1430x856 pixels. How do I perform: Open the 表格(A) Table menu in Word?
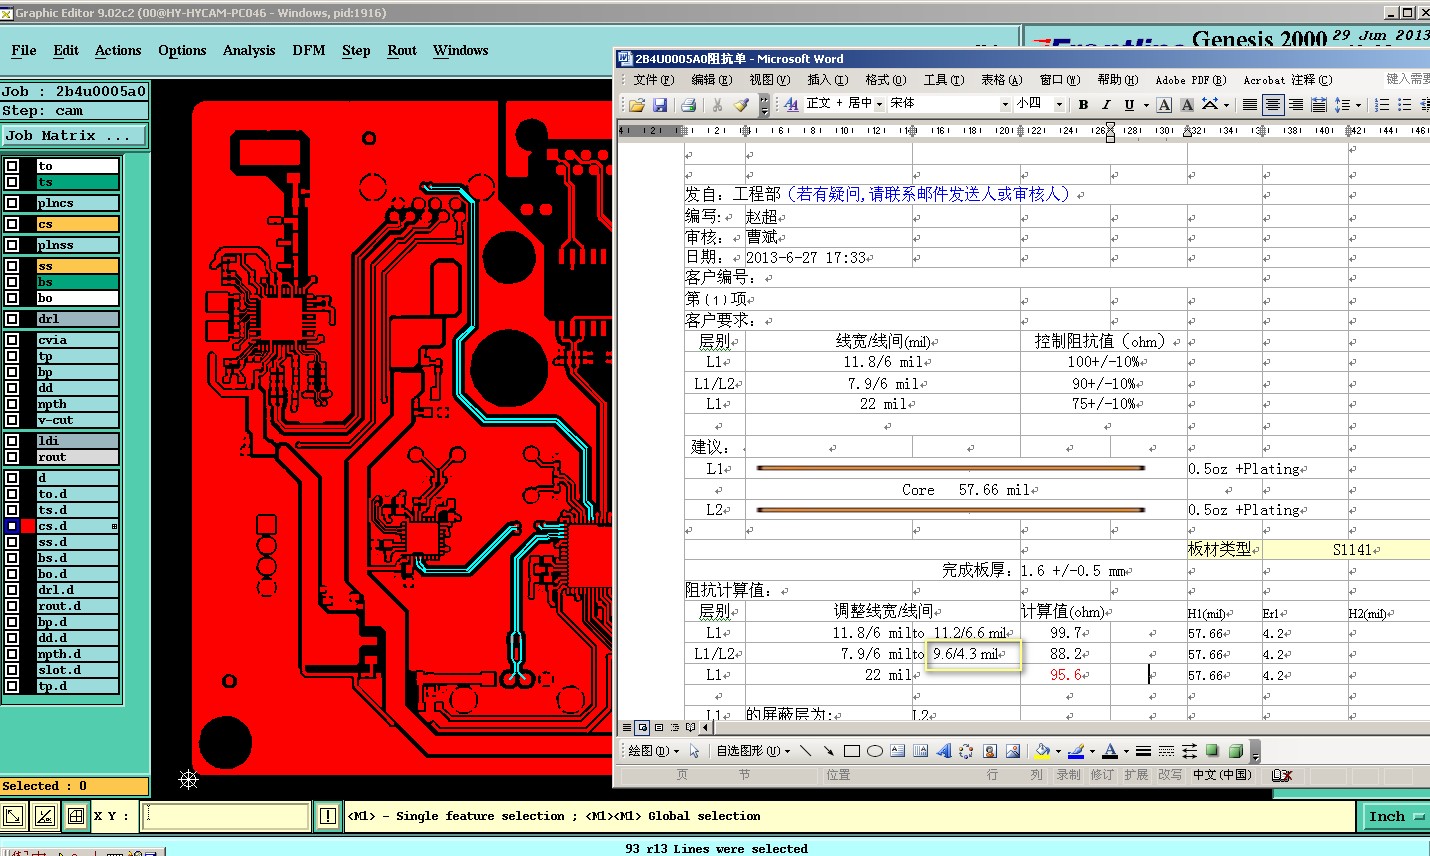click(1001, 80)
